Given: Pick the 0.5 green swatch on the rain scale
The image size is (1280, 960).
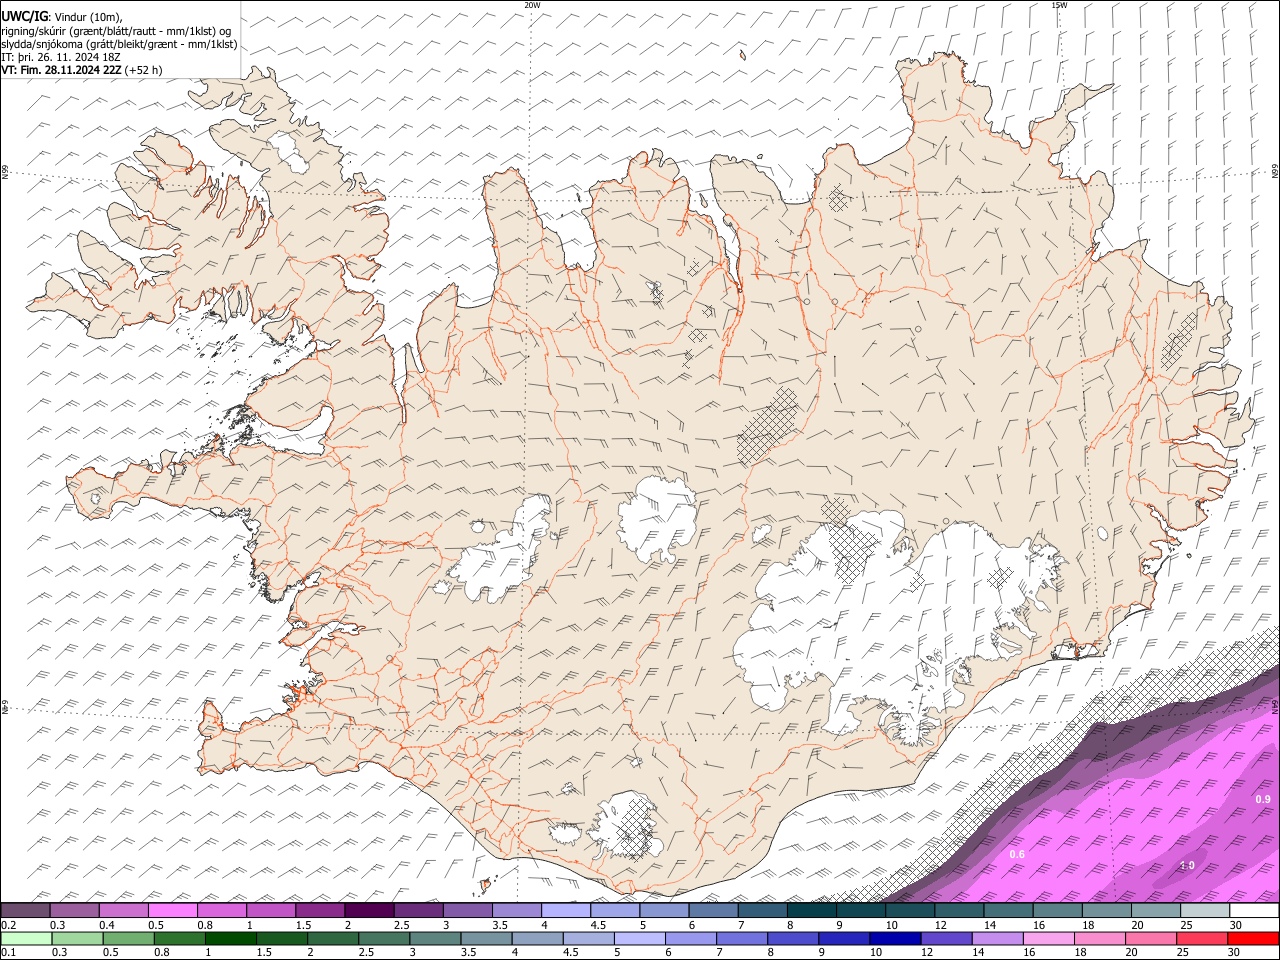Looking at the screenshot, I should 129,938.
